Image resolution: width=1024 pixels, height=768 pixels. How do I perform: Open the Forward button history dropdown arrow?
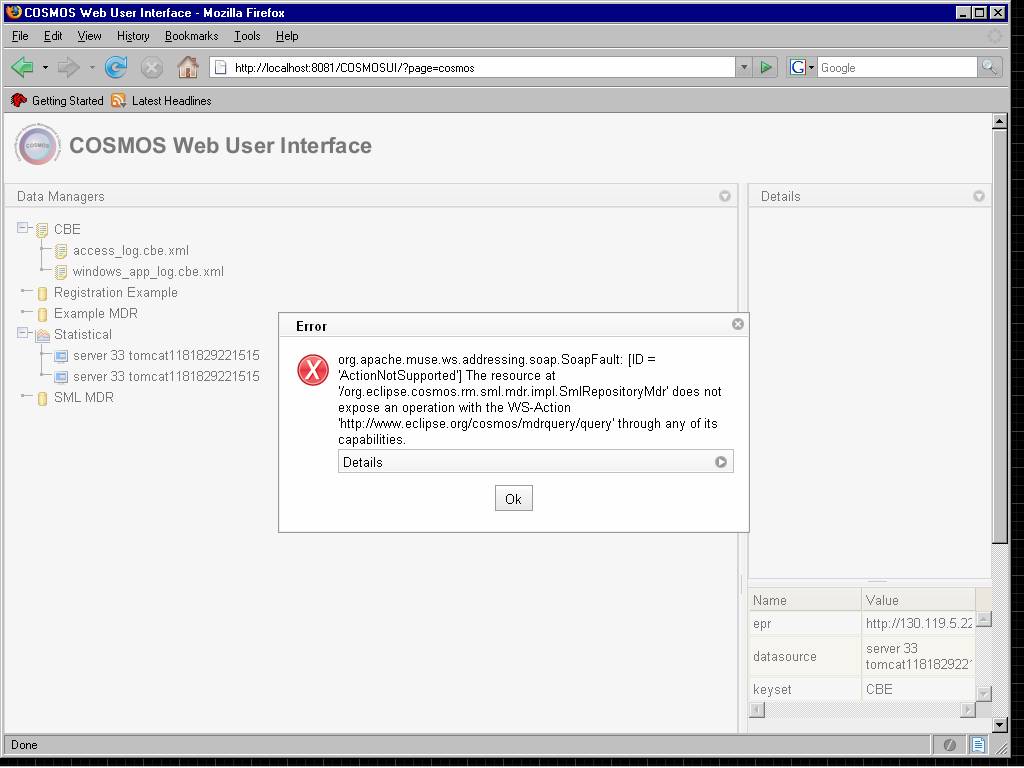pos(92,67)
